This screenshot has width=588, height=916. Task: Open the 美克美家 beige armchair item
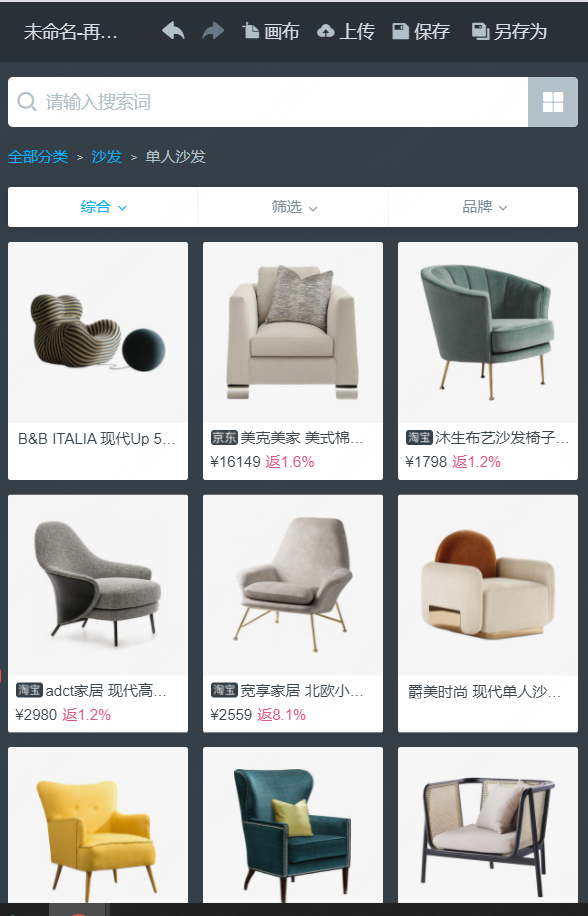(x=293, y=360)
